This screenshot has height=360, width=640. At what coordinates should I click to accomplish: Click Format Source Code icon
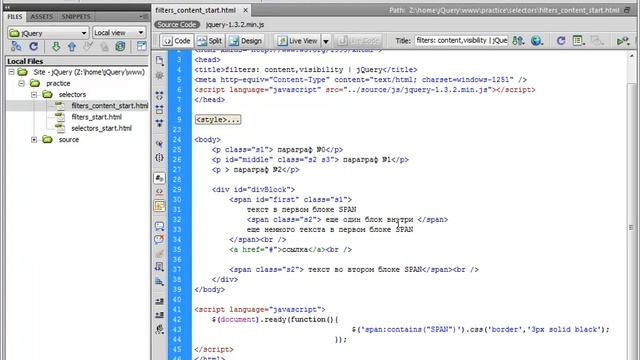click(x=160, y=329)
